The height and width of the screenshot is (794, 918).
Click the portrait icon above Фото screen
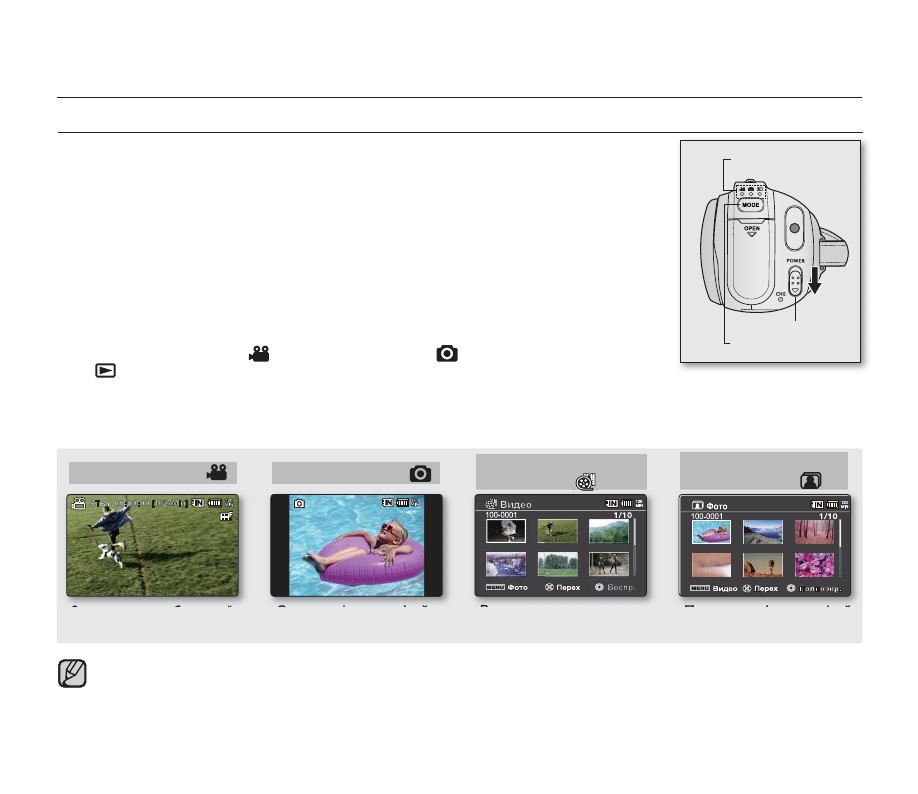point(811,481)
